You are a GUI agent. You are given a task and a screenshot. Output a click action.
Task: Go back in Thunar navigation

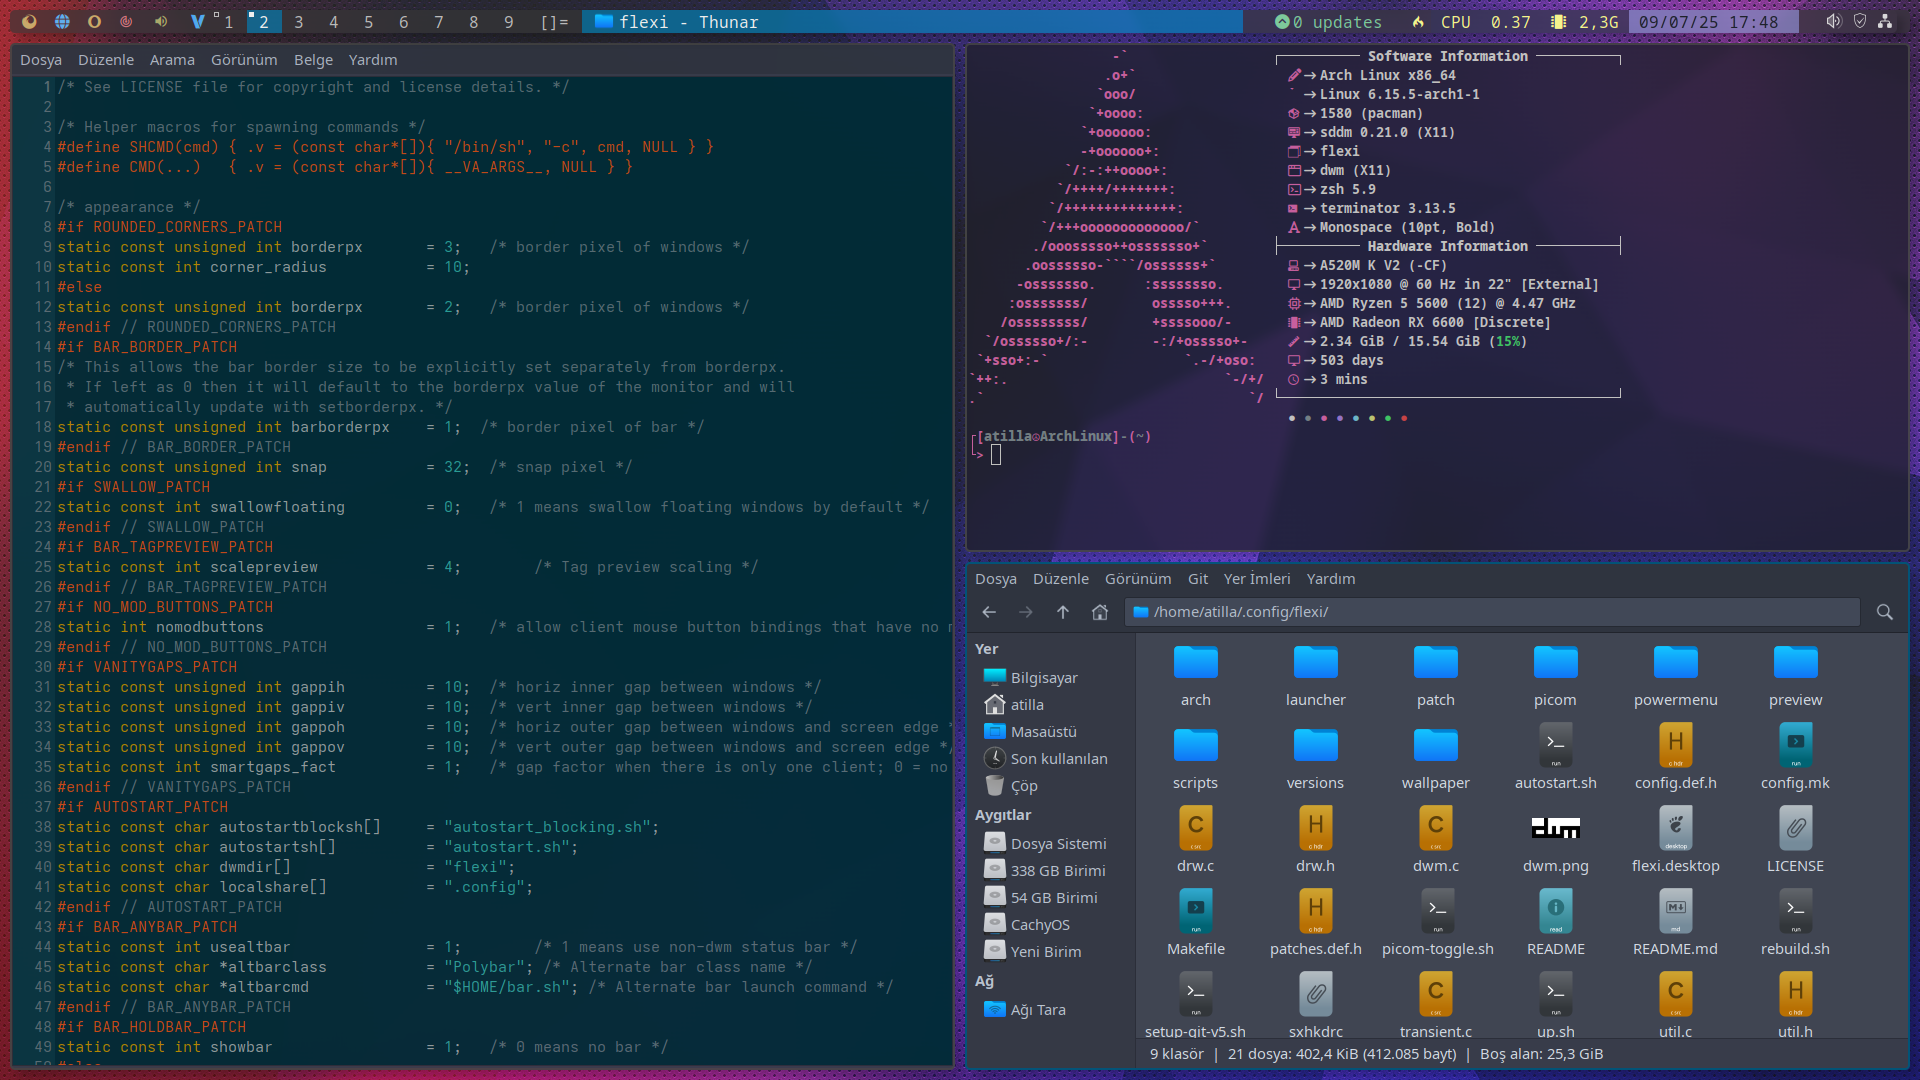pos(989,612)
